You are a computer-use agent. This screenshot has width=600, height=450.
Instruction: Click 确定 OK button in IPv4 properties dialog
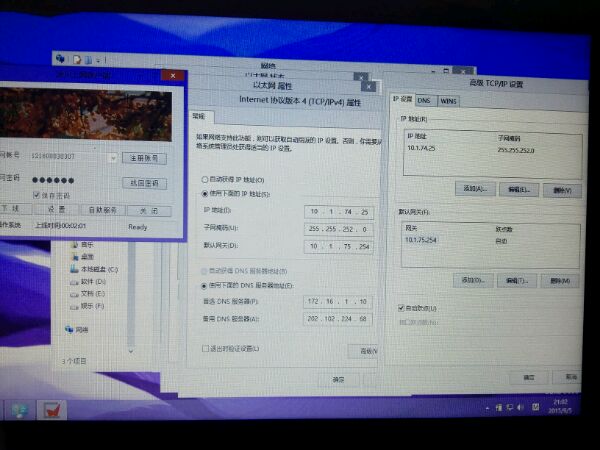point(338,380)
